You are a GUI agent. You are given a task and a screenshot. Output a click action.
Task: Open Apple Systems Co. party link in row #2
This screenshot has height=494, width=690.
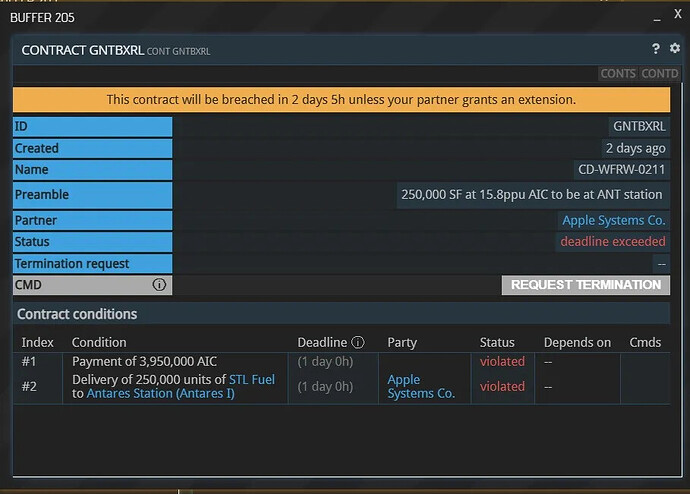point(421,386)
